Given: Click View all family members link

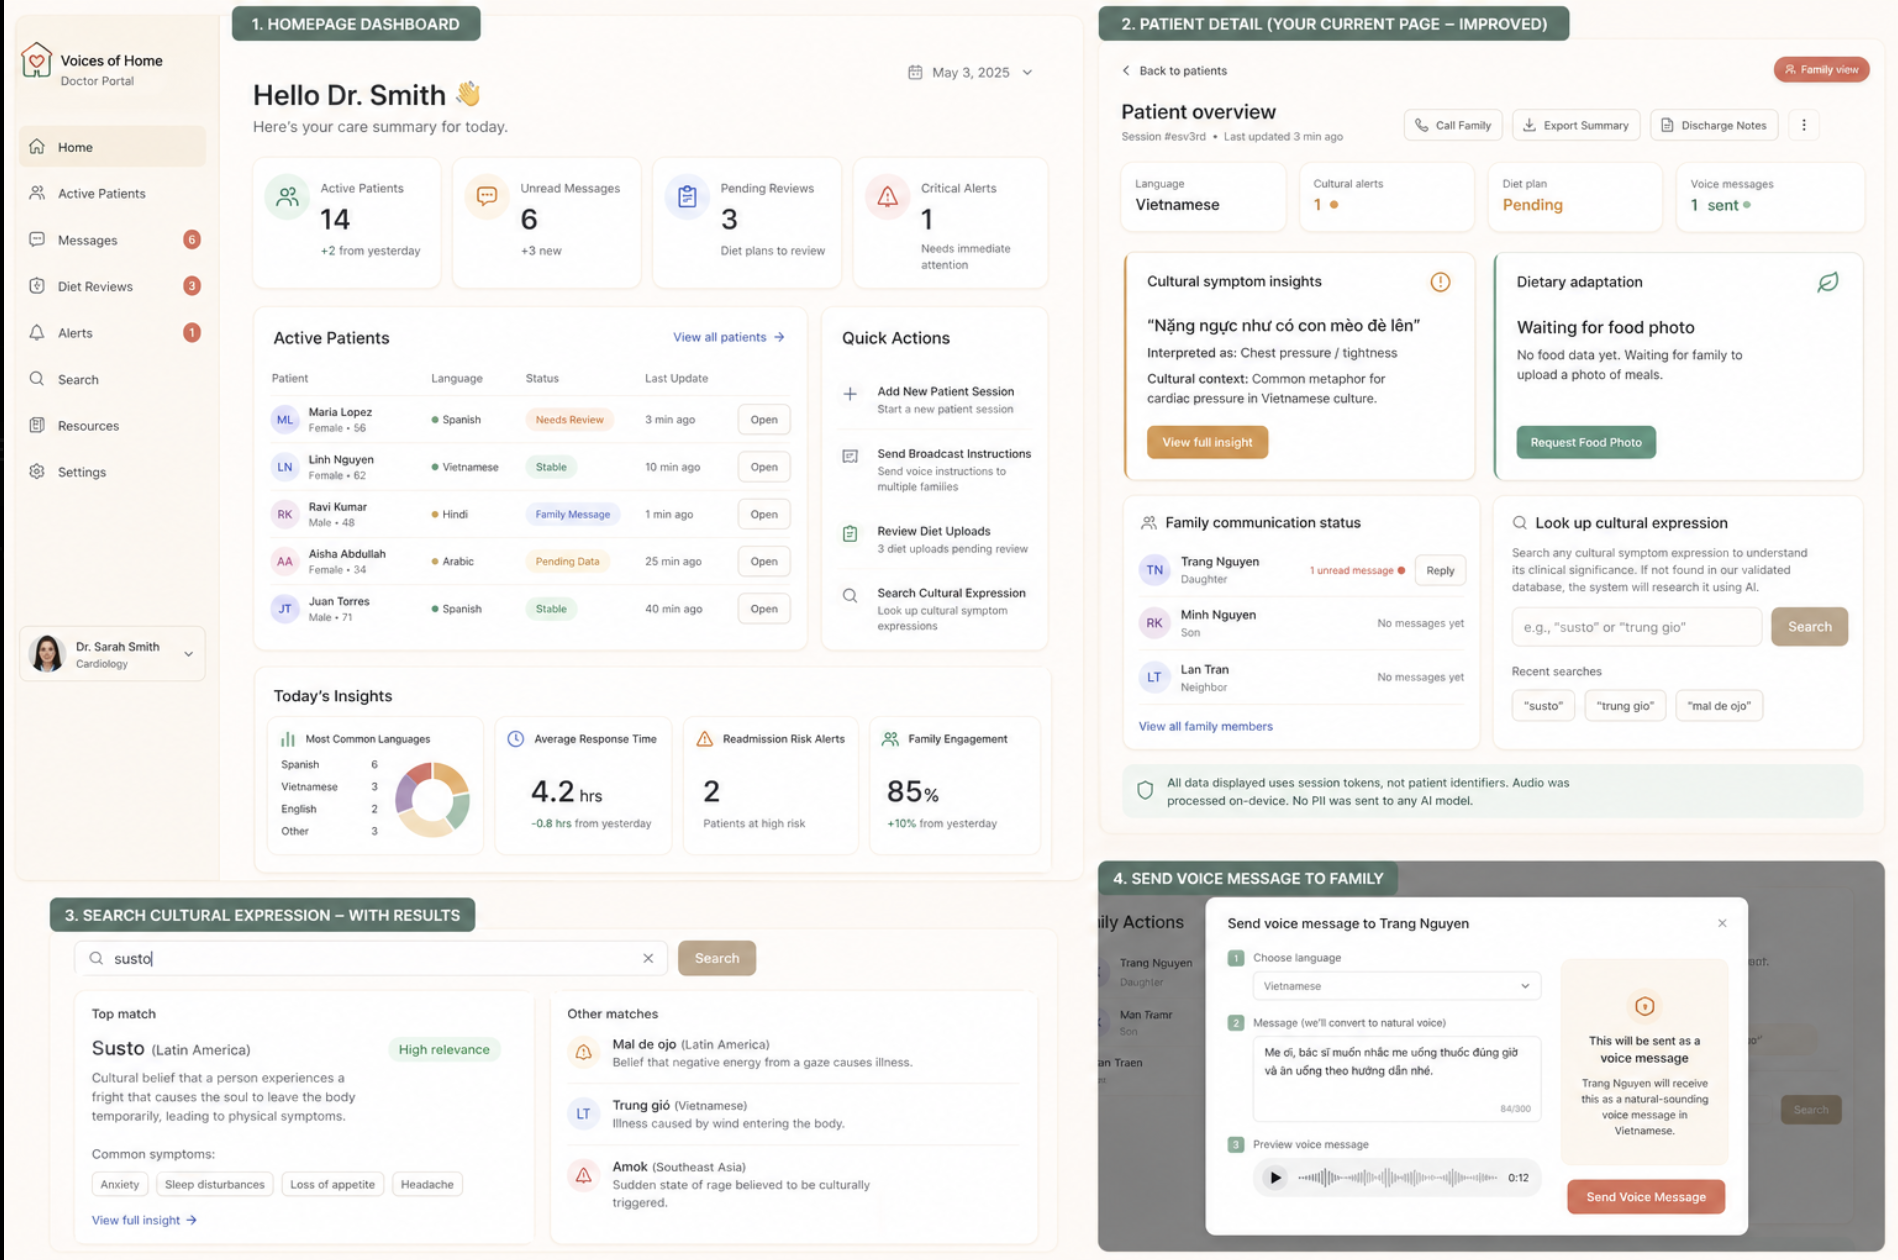Looking at the screenshot, I should [x=1205, y=726].
